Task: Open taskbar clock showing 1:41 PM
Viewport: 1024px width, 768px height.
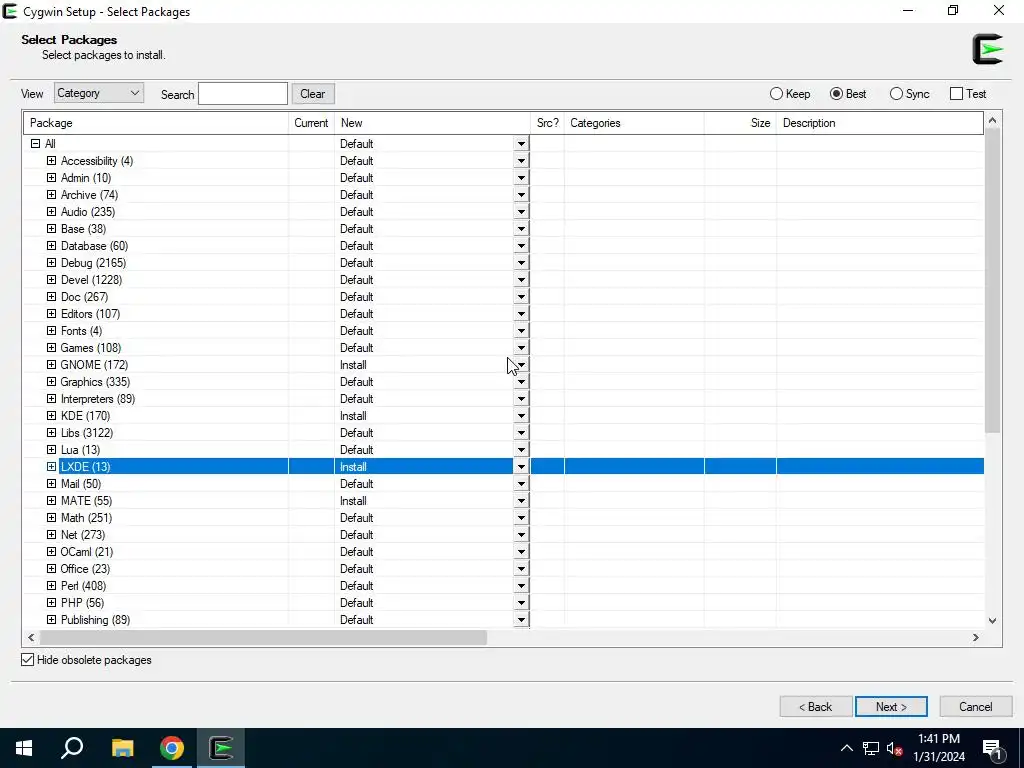Action: click(x=939, y=748)
